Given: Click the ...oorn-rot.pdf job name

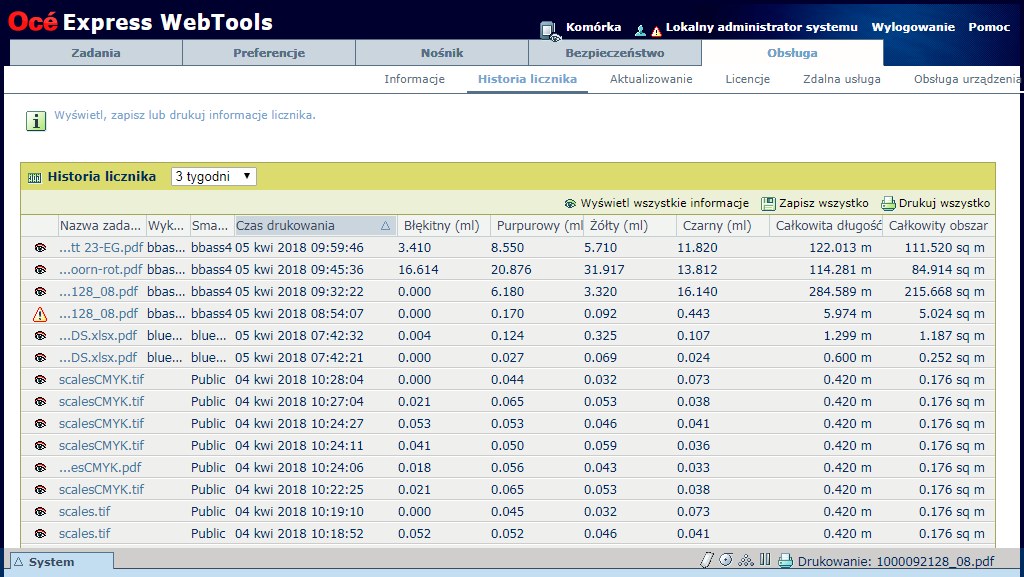Looking at the screenshot, I should point(101,270).
